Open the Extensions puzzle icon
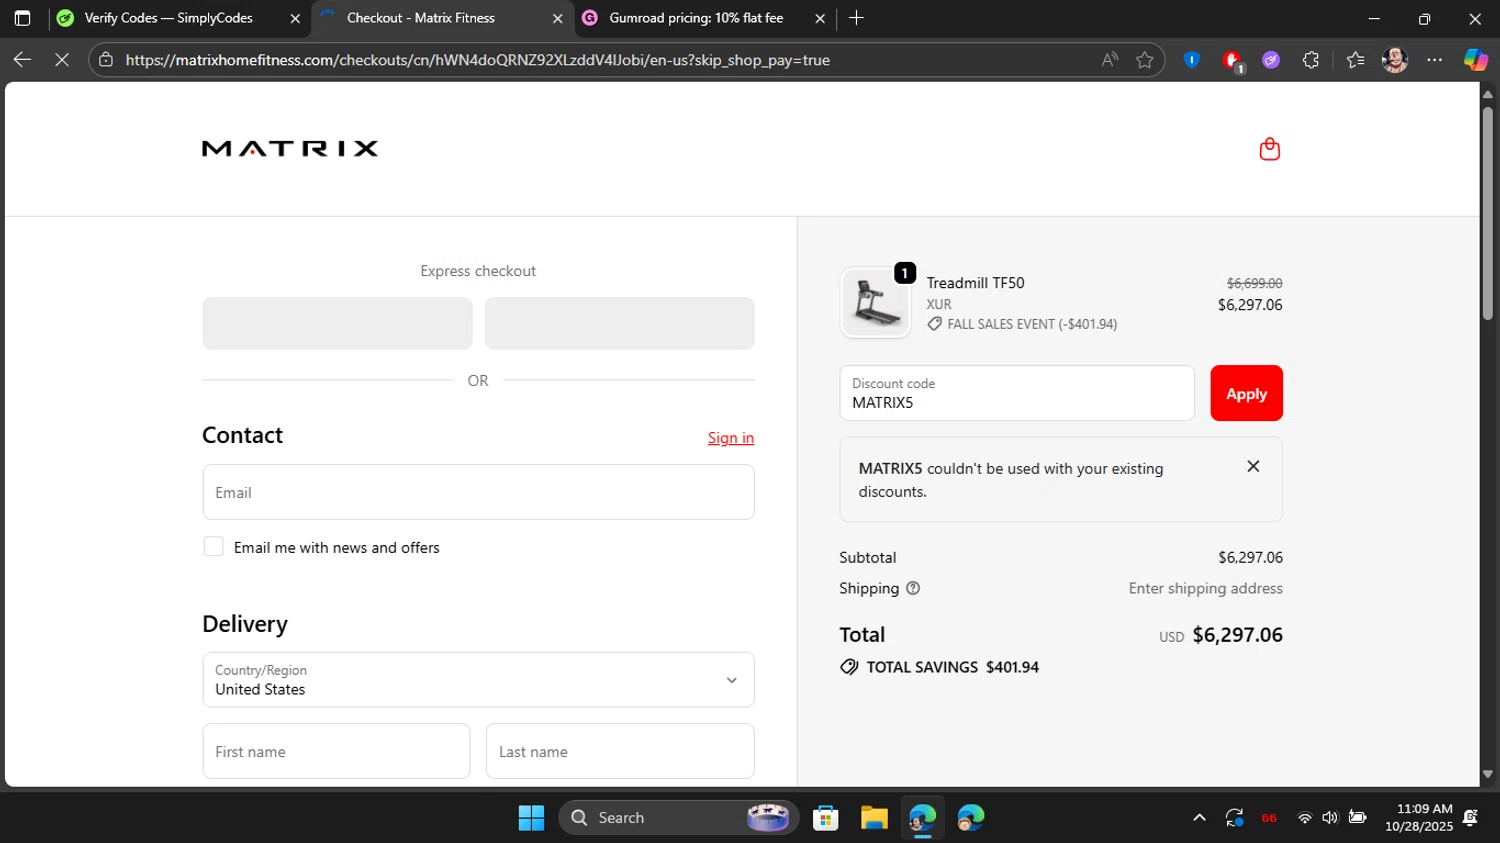 [1311, 60]
